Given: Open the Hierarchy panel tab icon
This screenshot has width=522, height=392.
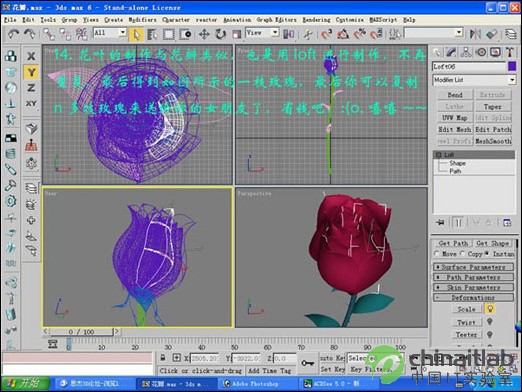Looking at the screenshot, I should click(x=466, y=52).
